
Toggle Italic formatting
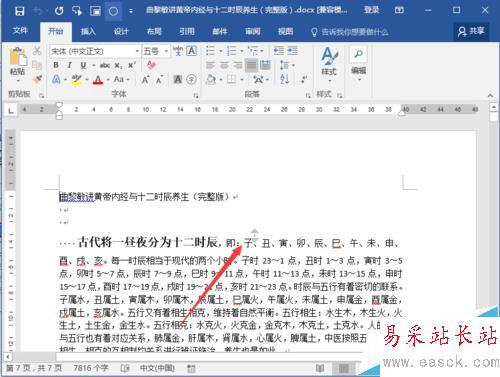pyautogui.click(x=69, y=65)
